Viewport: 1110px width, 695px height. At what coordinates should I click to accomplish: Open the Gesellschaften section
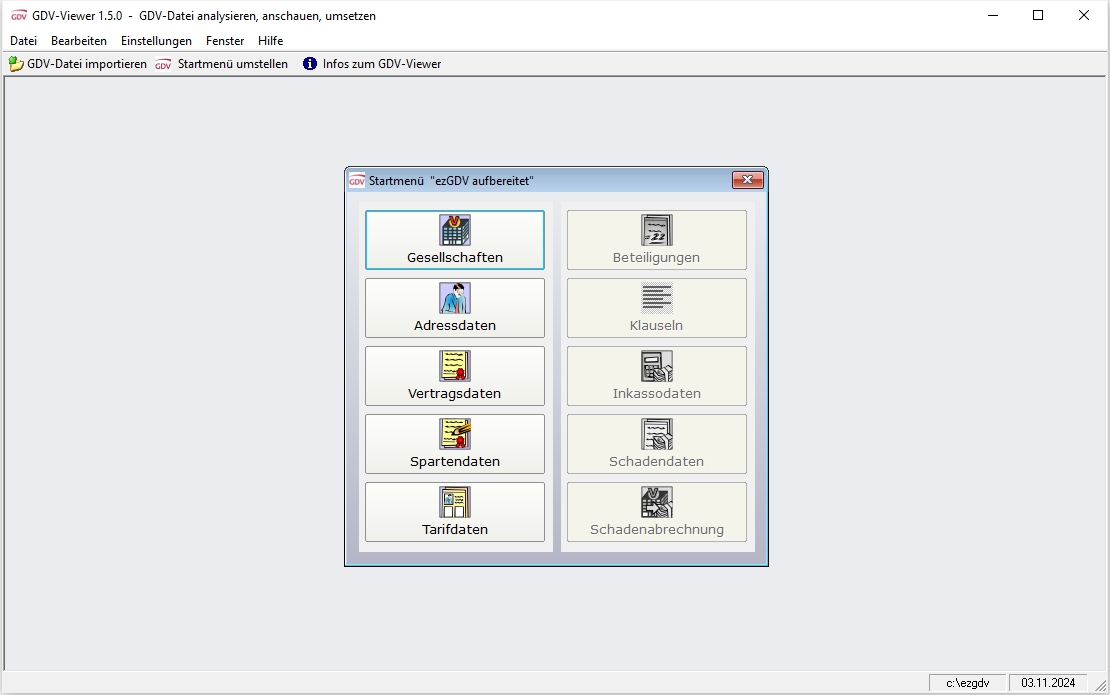(x=454, y=240)
